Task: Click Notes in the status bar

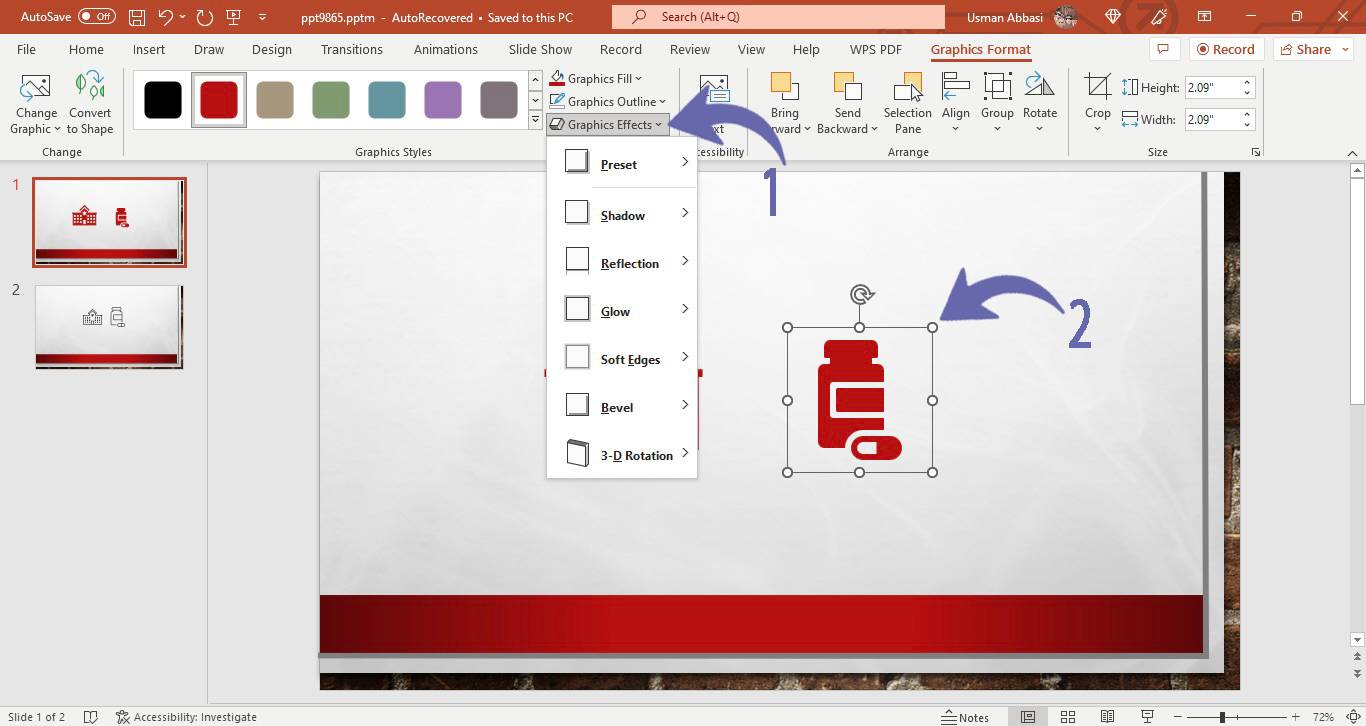Action: click(965, 717)
